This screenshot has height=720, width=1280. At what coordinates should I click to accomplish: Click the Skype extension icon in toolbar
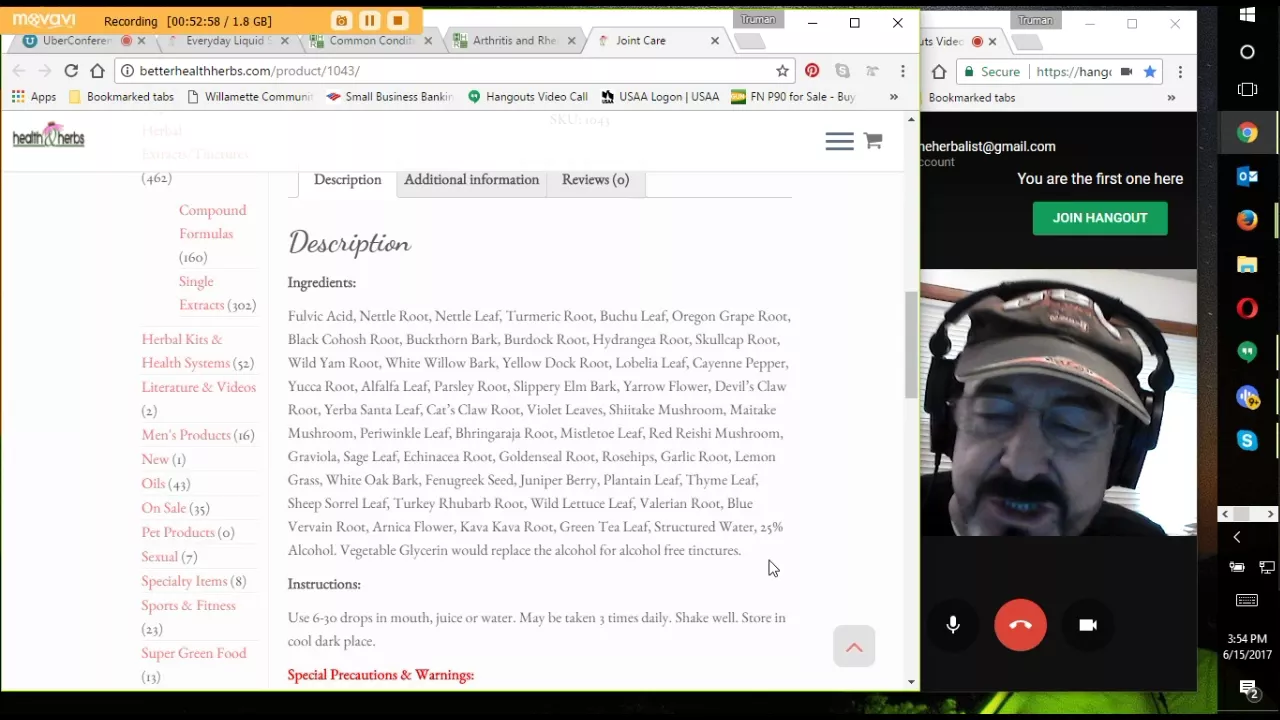(842, 71)
